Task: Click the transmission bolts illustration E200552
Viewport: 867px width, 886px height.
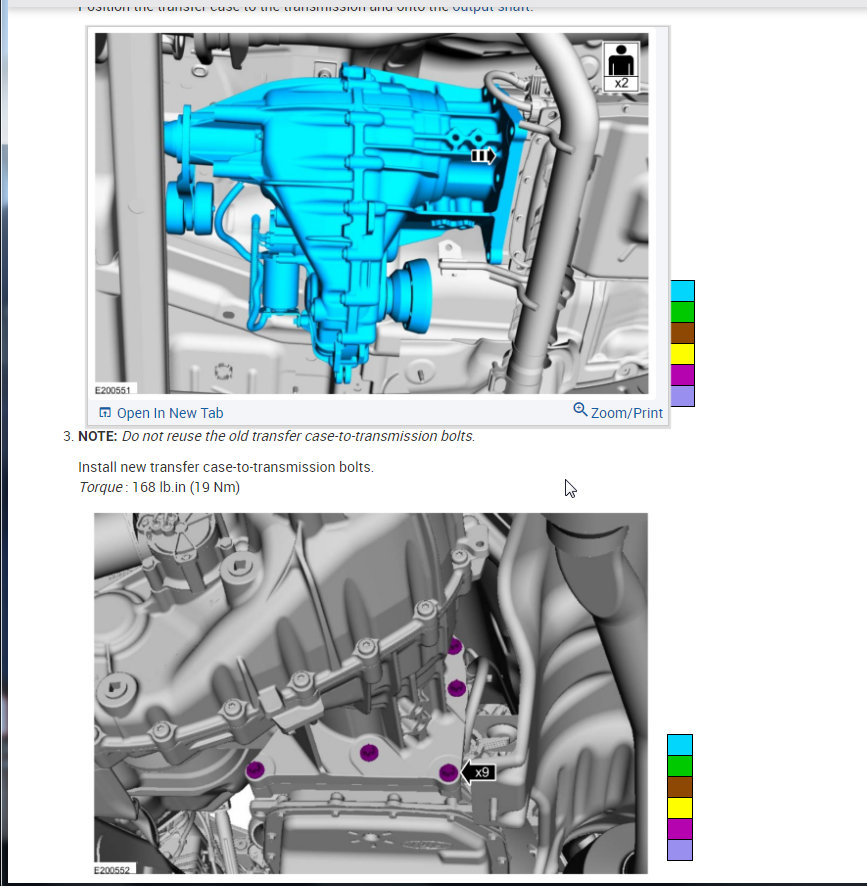Action: 371,693
